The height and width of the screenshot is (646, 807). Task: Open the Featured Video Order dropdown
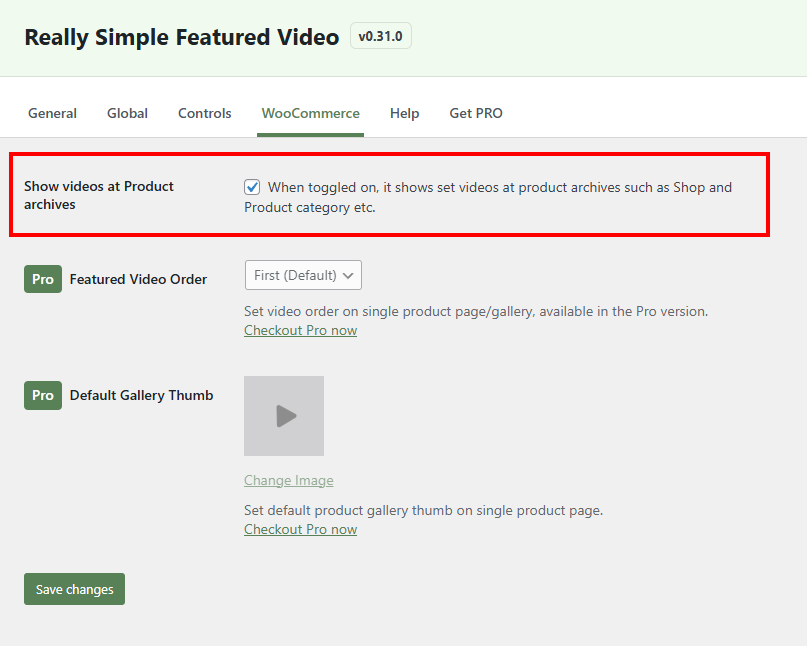302,275
